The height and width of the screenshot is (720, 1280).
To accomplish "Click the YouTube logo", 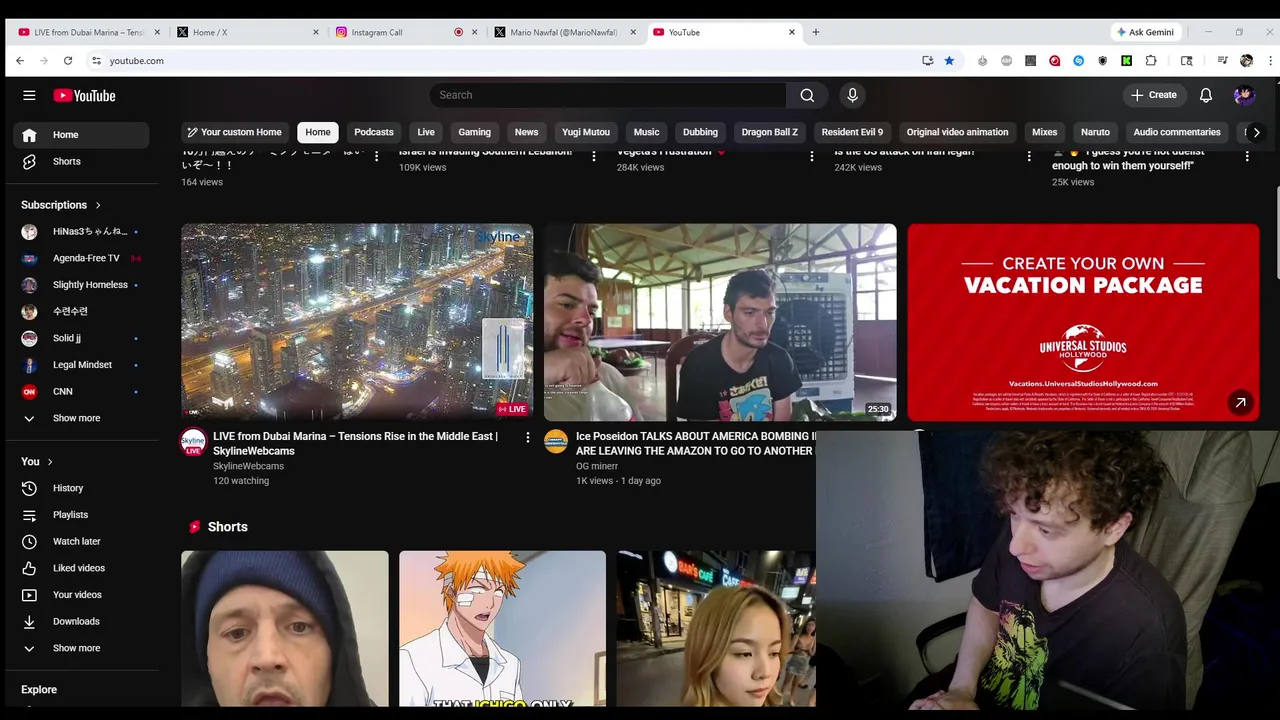I will (x=85, y=95).
